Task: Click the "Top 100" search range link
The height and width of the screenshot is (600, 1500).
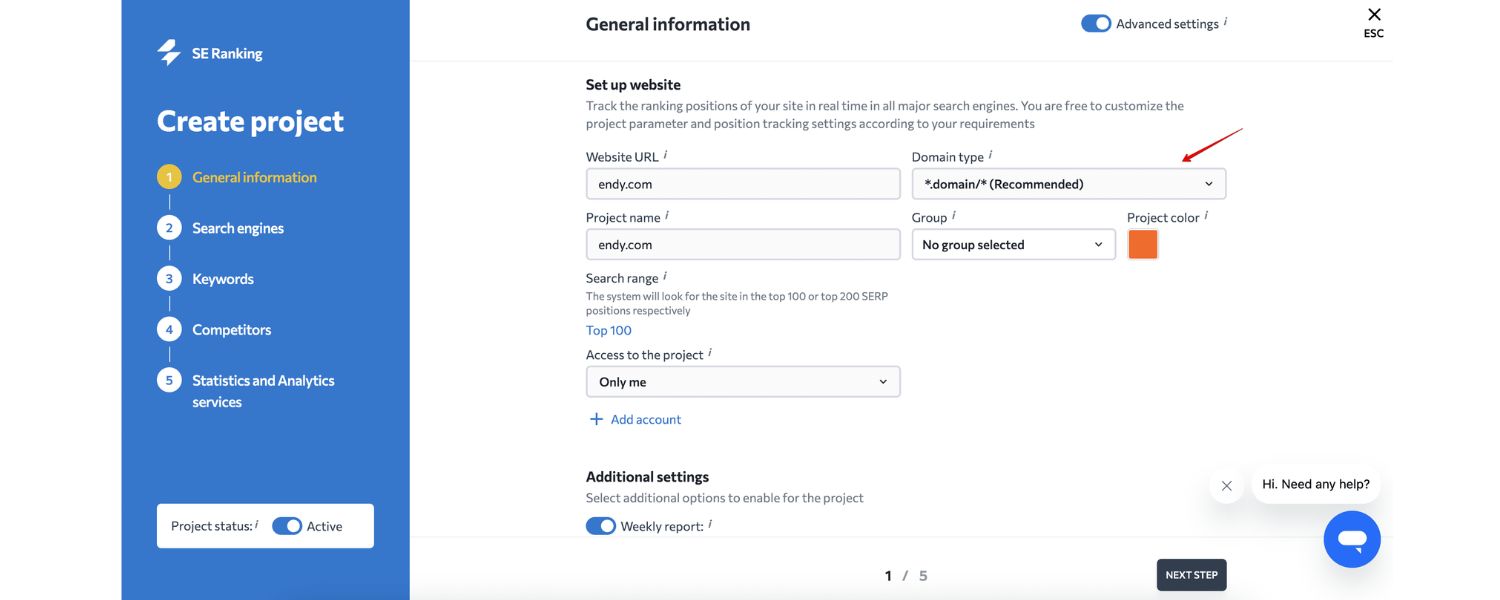Action: 609,331
